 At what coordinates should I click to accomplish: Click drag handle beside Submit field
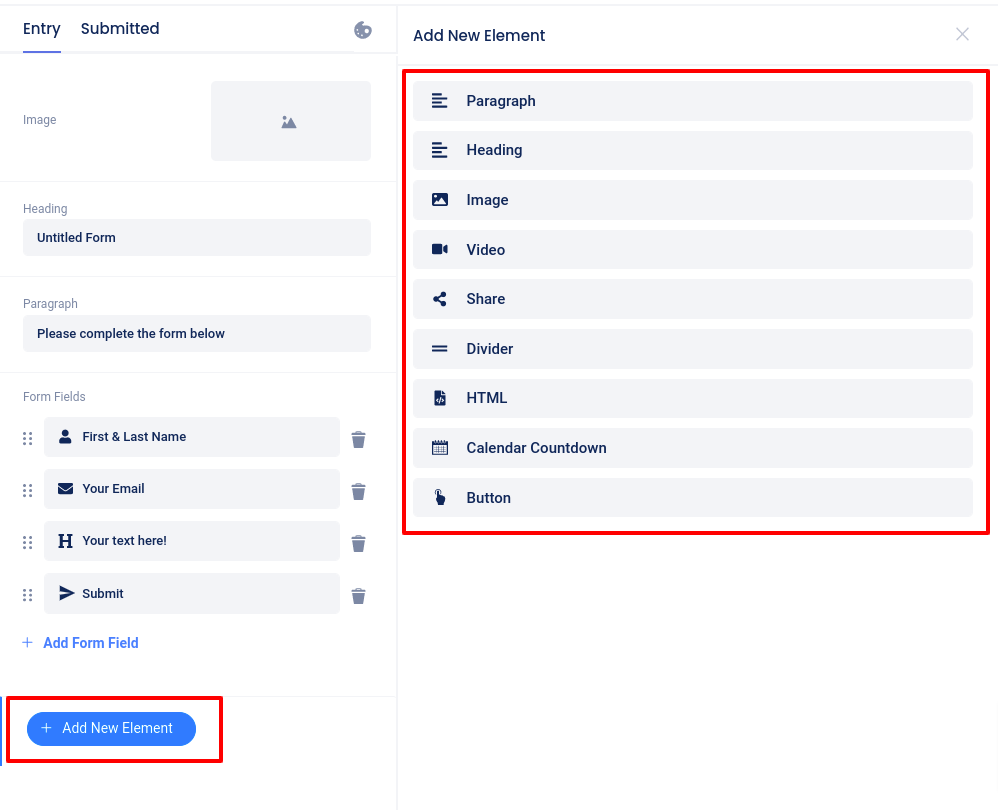[x=28, y=595]
